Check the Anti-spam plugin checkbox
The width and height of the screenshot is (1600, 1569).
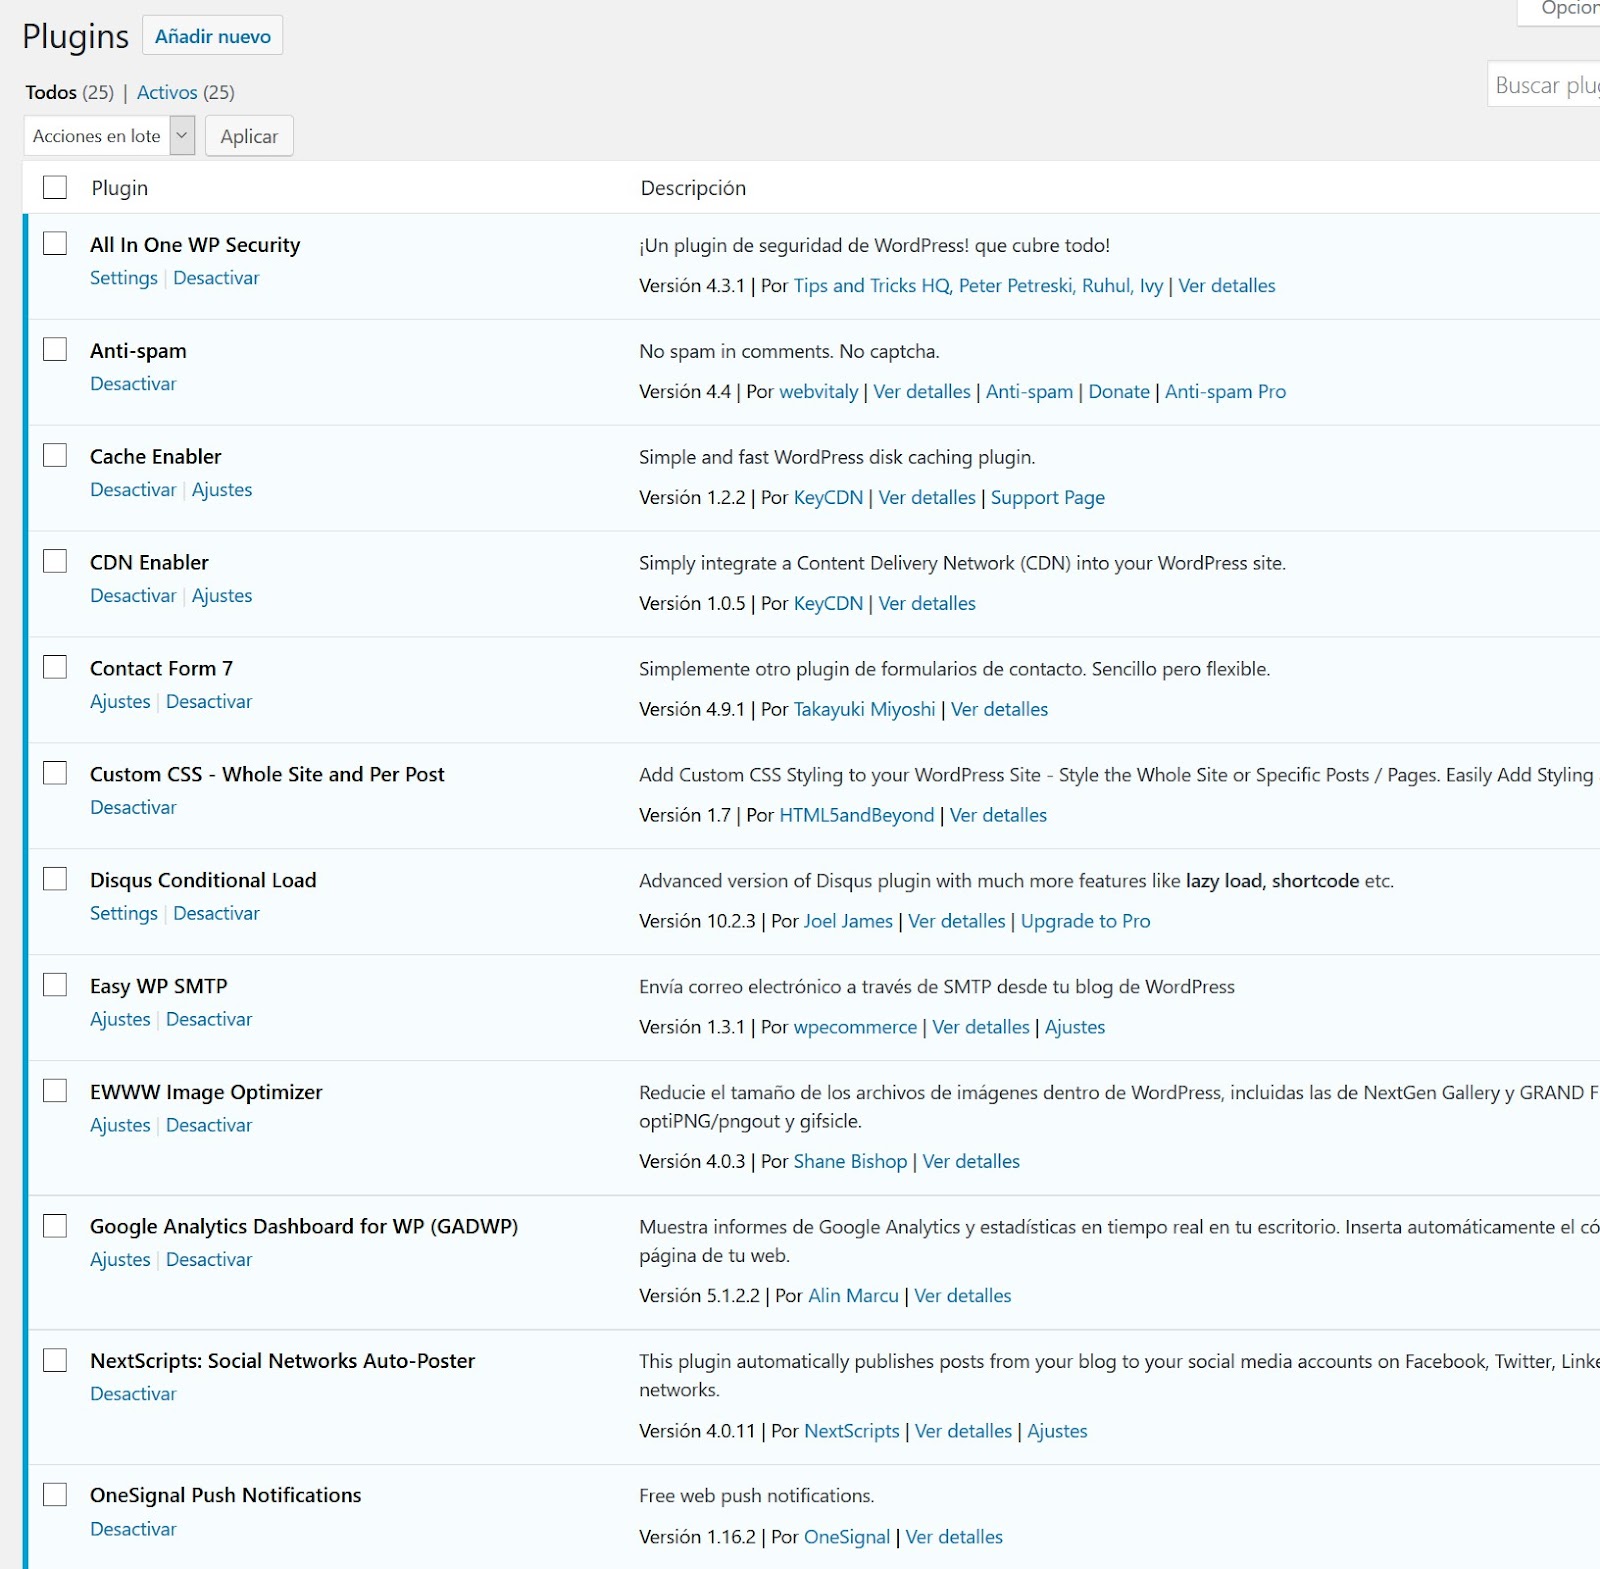pos(55,349)
